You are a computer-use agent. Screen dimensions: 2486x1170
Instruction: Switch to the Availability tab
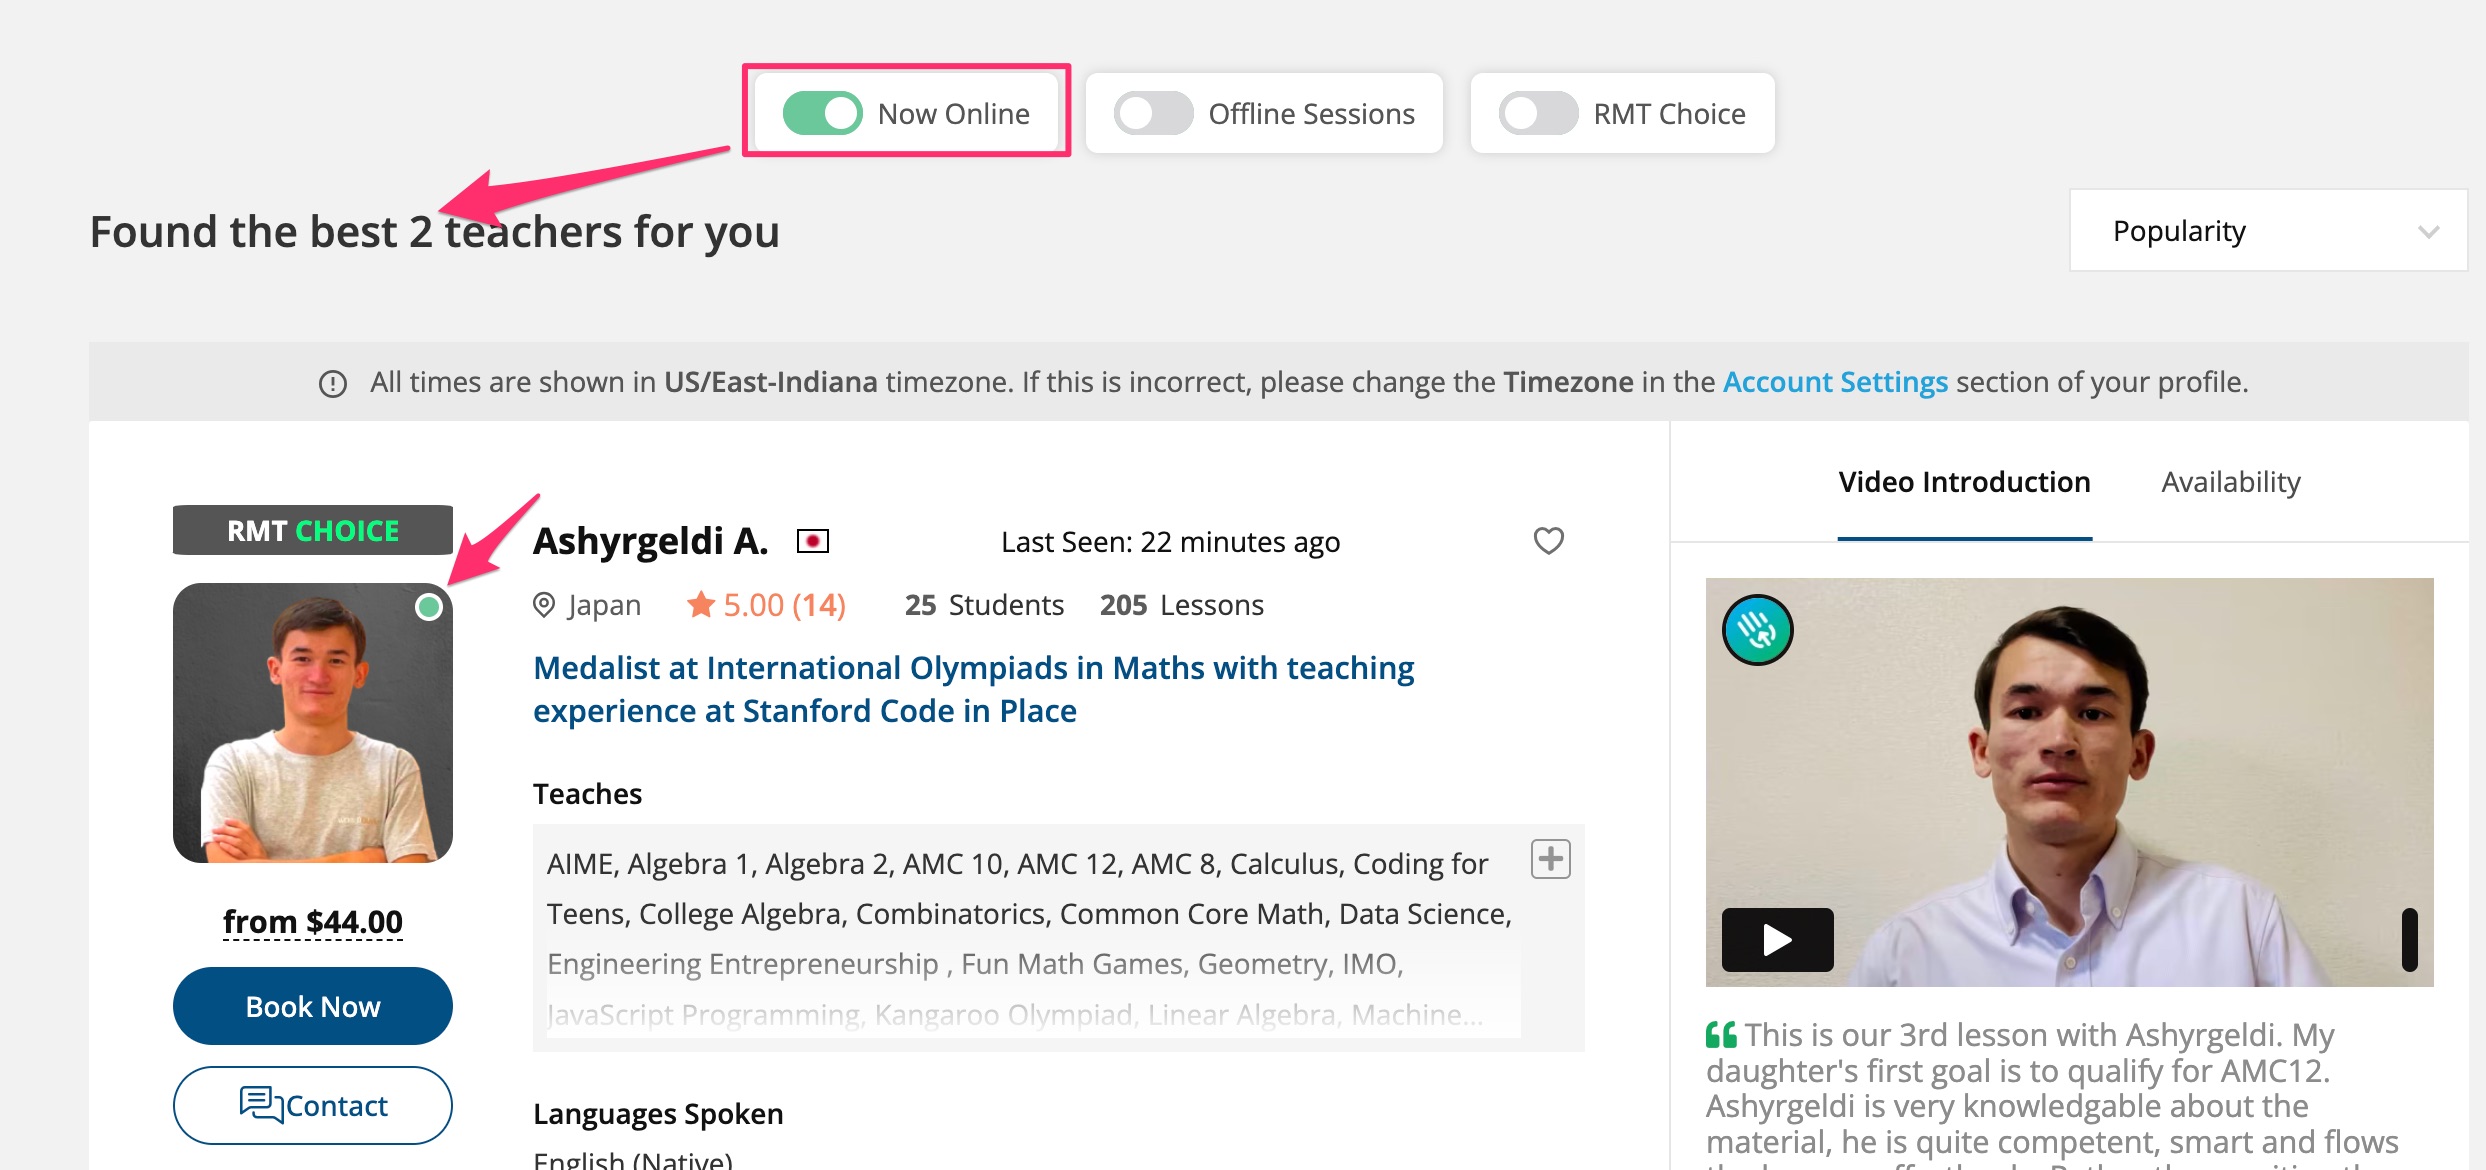coord(2230,482)
